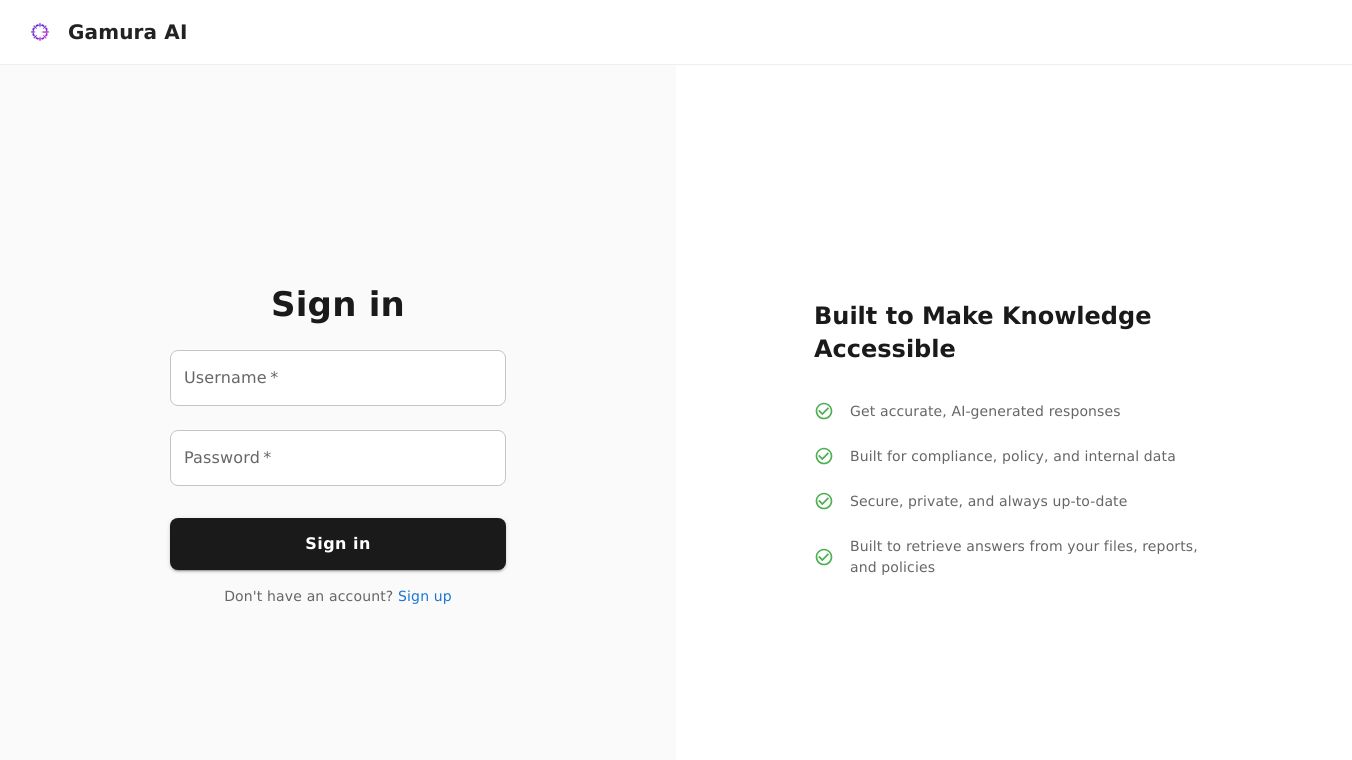Click the large Sign in heading
The width and height of the screenshot is (1352, 760).
[338, 304]
